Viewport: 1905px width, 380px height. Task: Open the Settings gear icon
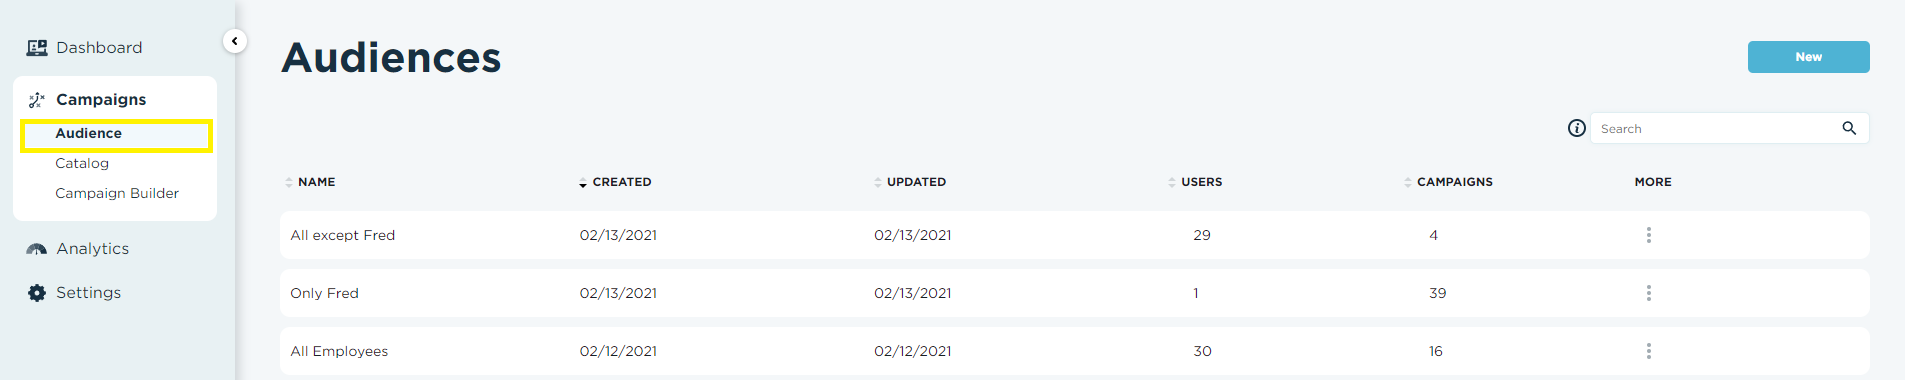tap(37, 293)
